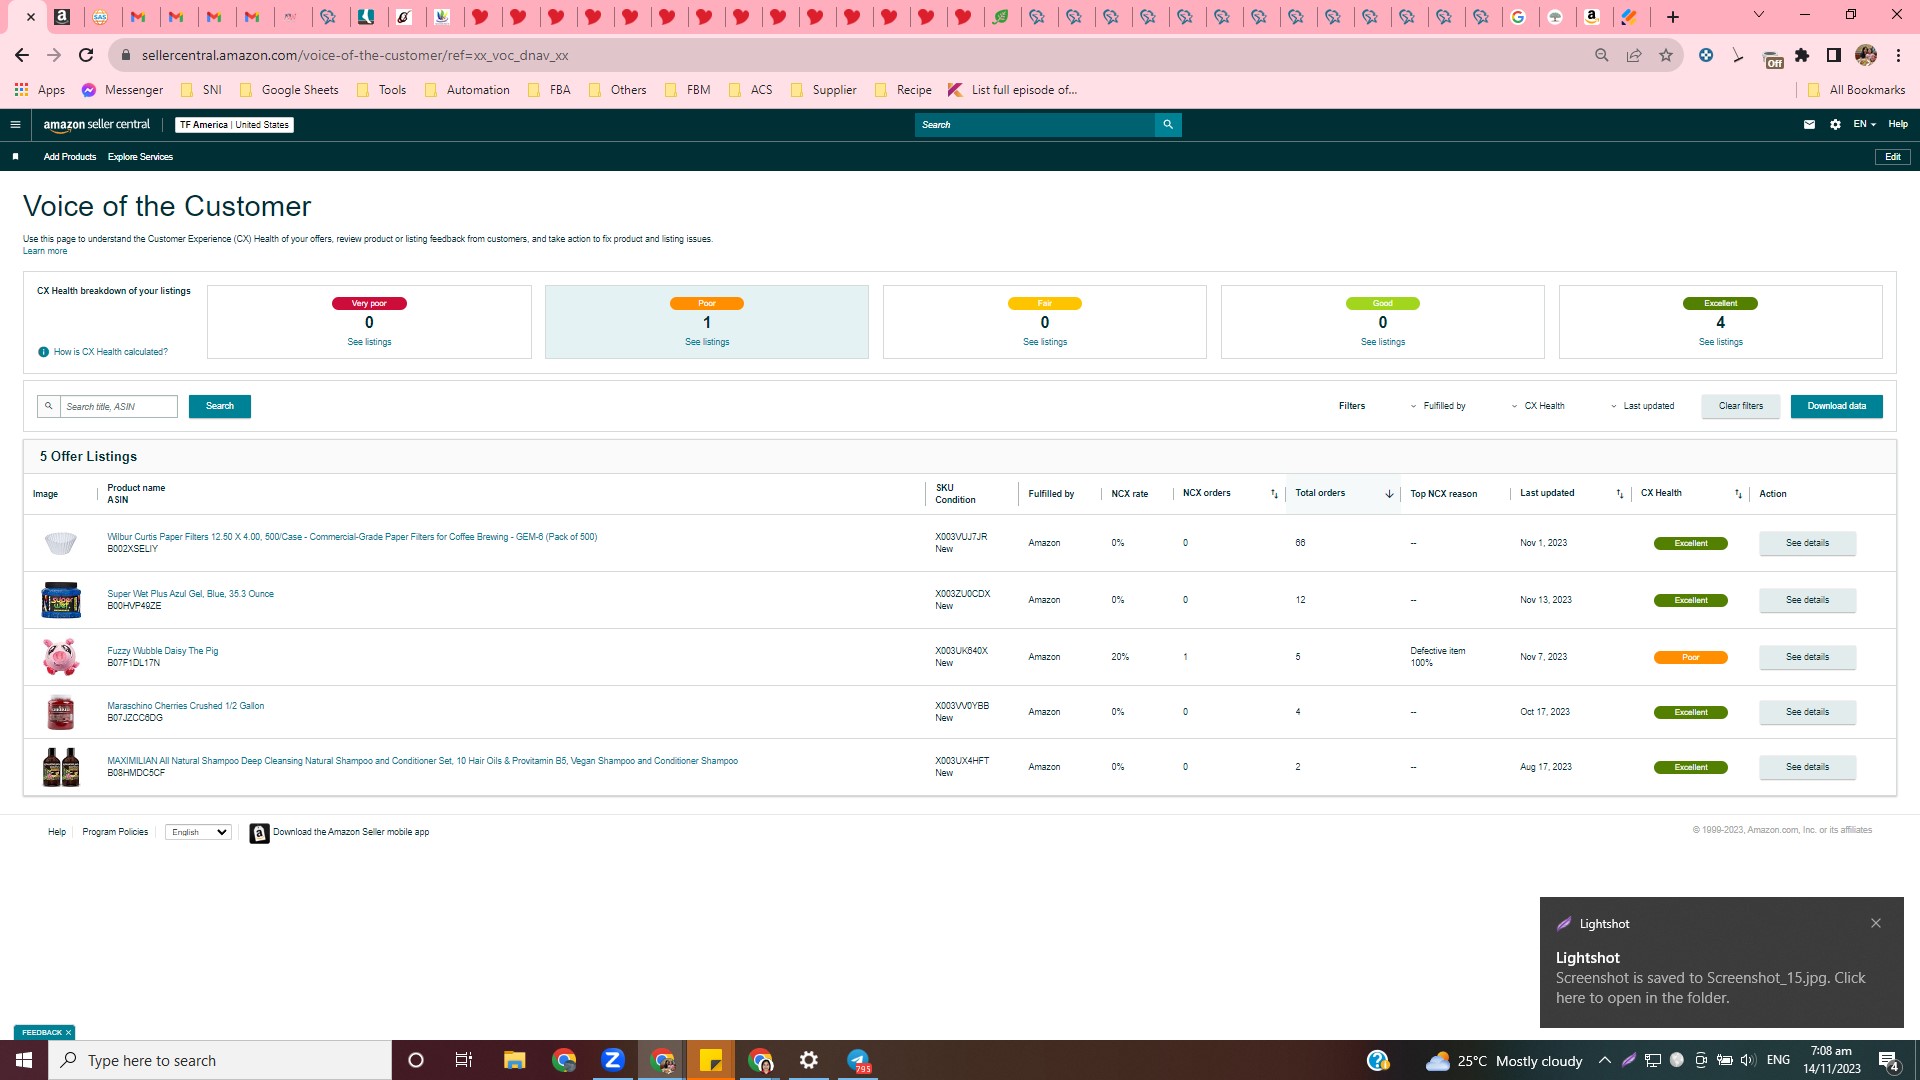Open the messages envelope icon

point(1809,125)
